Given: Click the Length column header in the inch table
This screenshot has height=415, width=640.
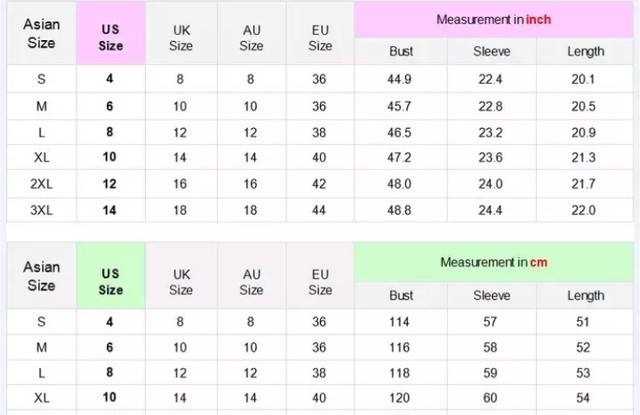Looking at the screenshot, I should [x=585, y=51].
